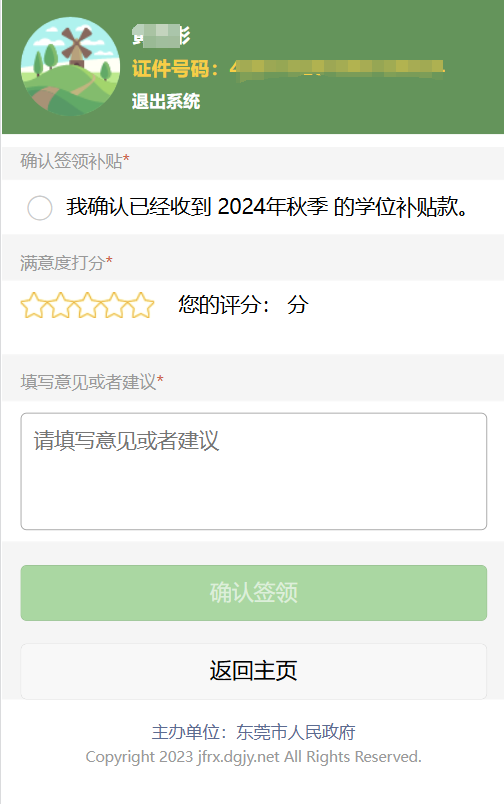The height and width of the screenshot is (804, 504).
Task: Go back with 返回主页 button
Action: [x=254, y=671]
